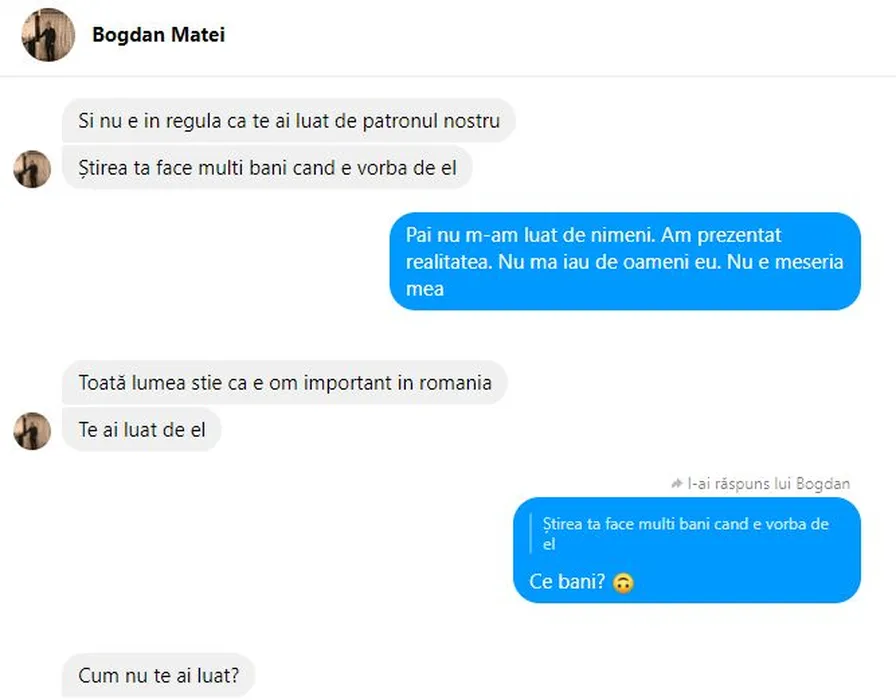Select the blue 'Pai nu m-am luat de nimeni' message

click(x=624, y=262)
